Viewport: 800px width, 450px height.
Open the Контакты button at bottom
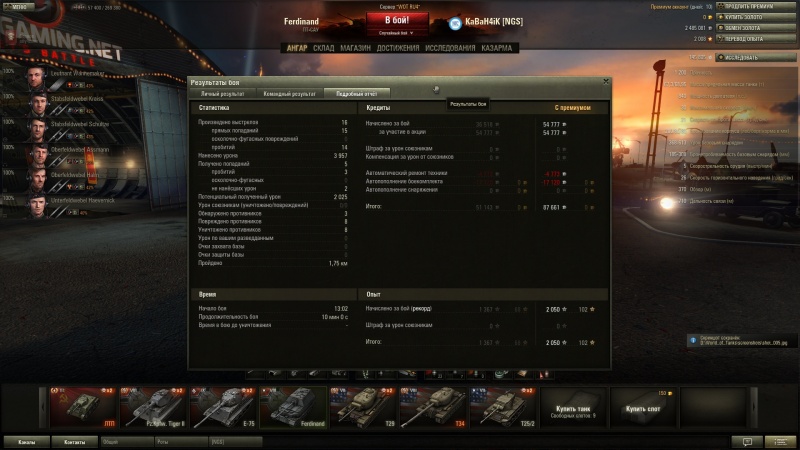click(74, 441)
